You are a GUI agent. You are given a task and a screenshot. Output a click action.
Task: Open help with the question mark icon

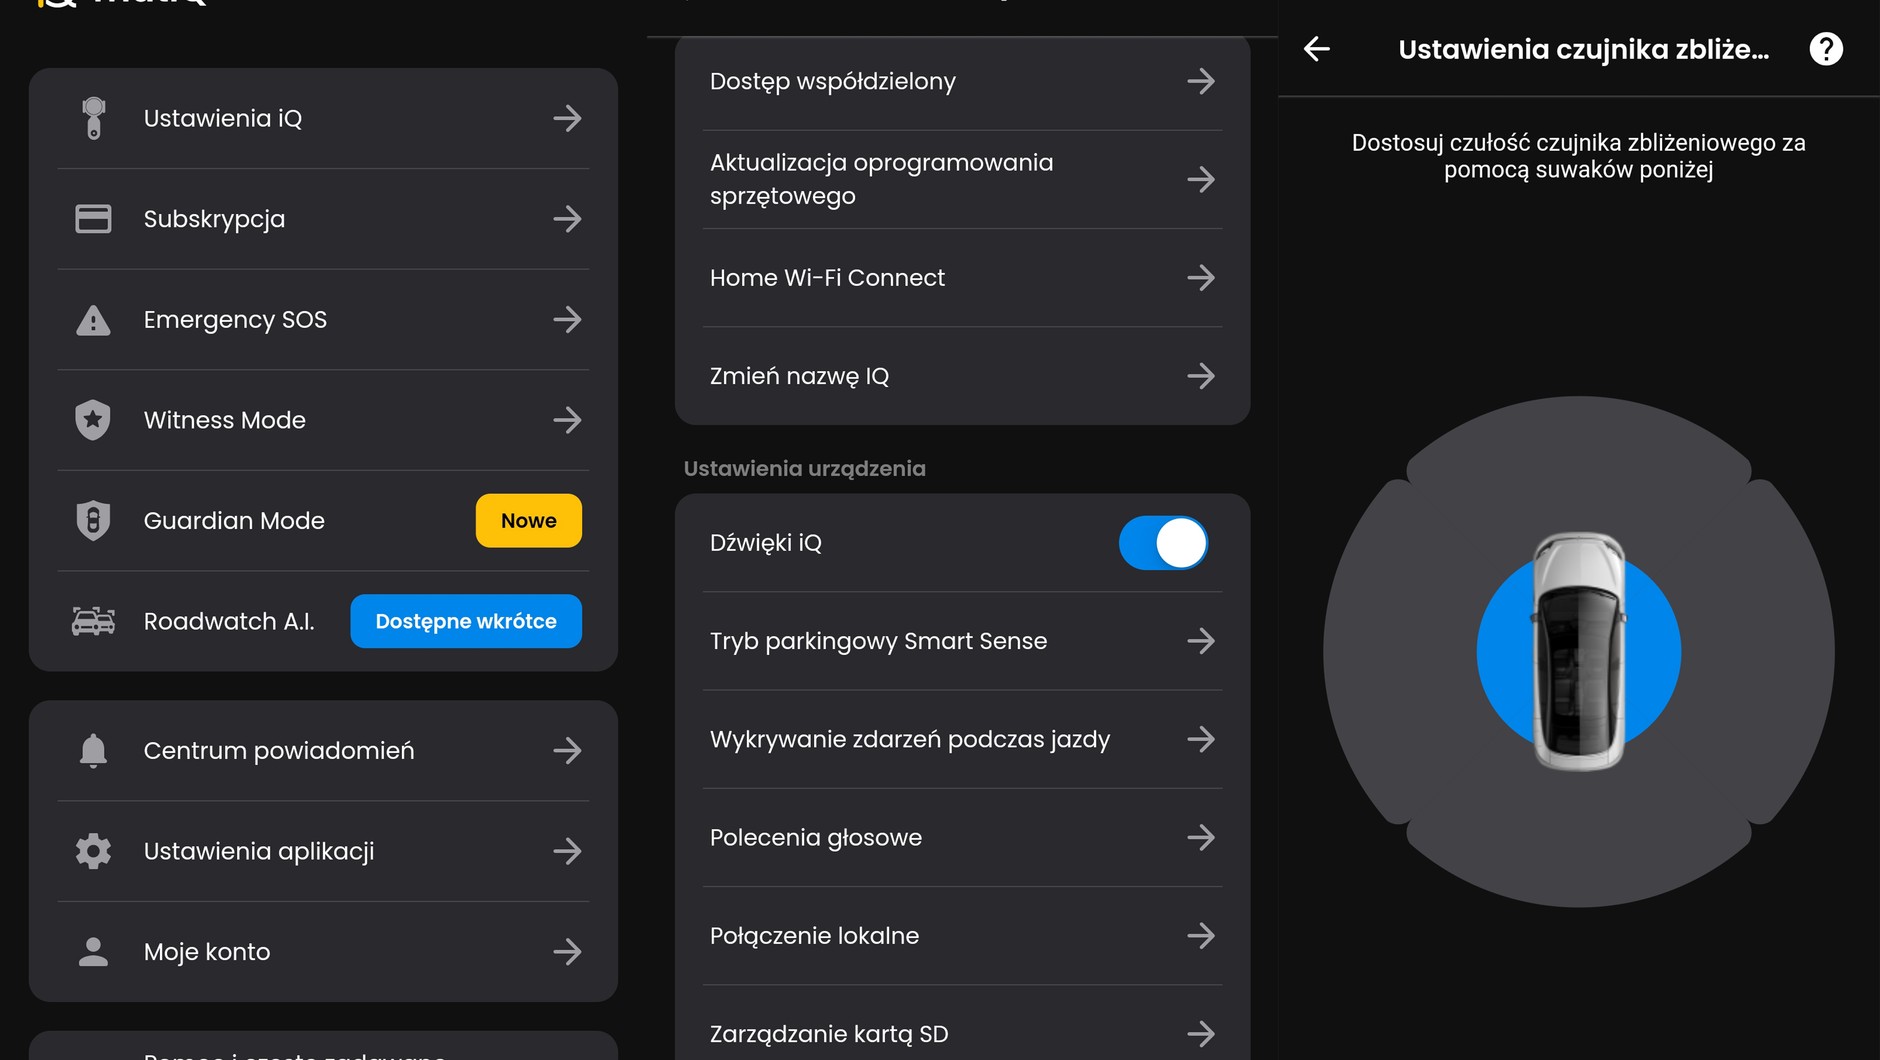[1826, 49]
